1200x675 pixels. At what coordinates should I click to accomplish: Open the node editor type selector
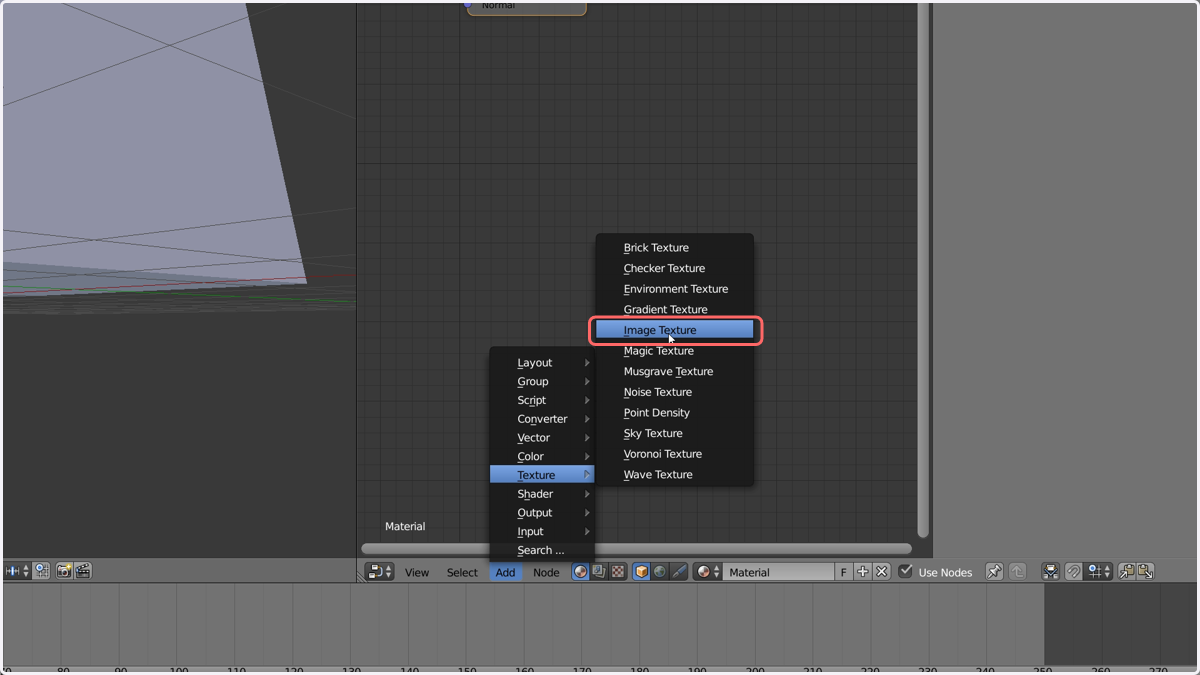pyautogui.click(x=379, y=572)
